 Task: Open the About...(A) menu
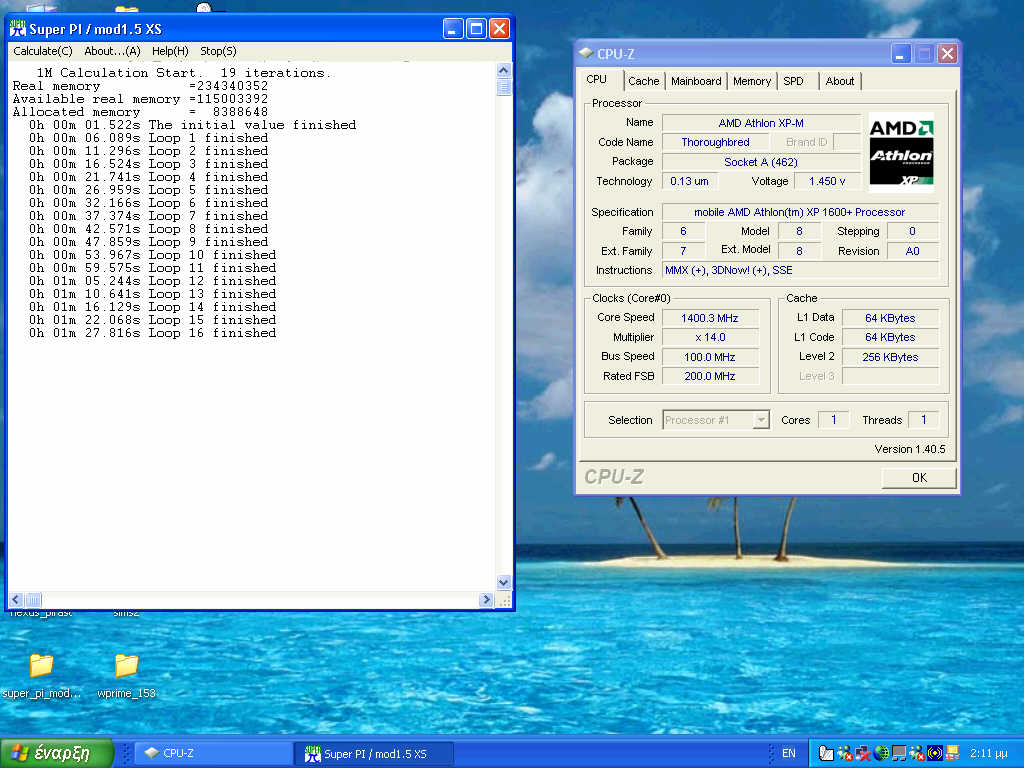click(112, 51)
